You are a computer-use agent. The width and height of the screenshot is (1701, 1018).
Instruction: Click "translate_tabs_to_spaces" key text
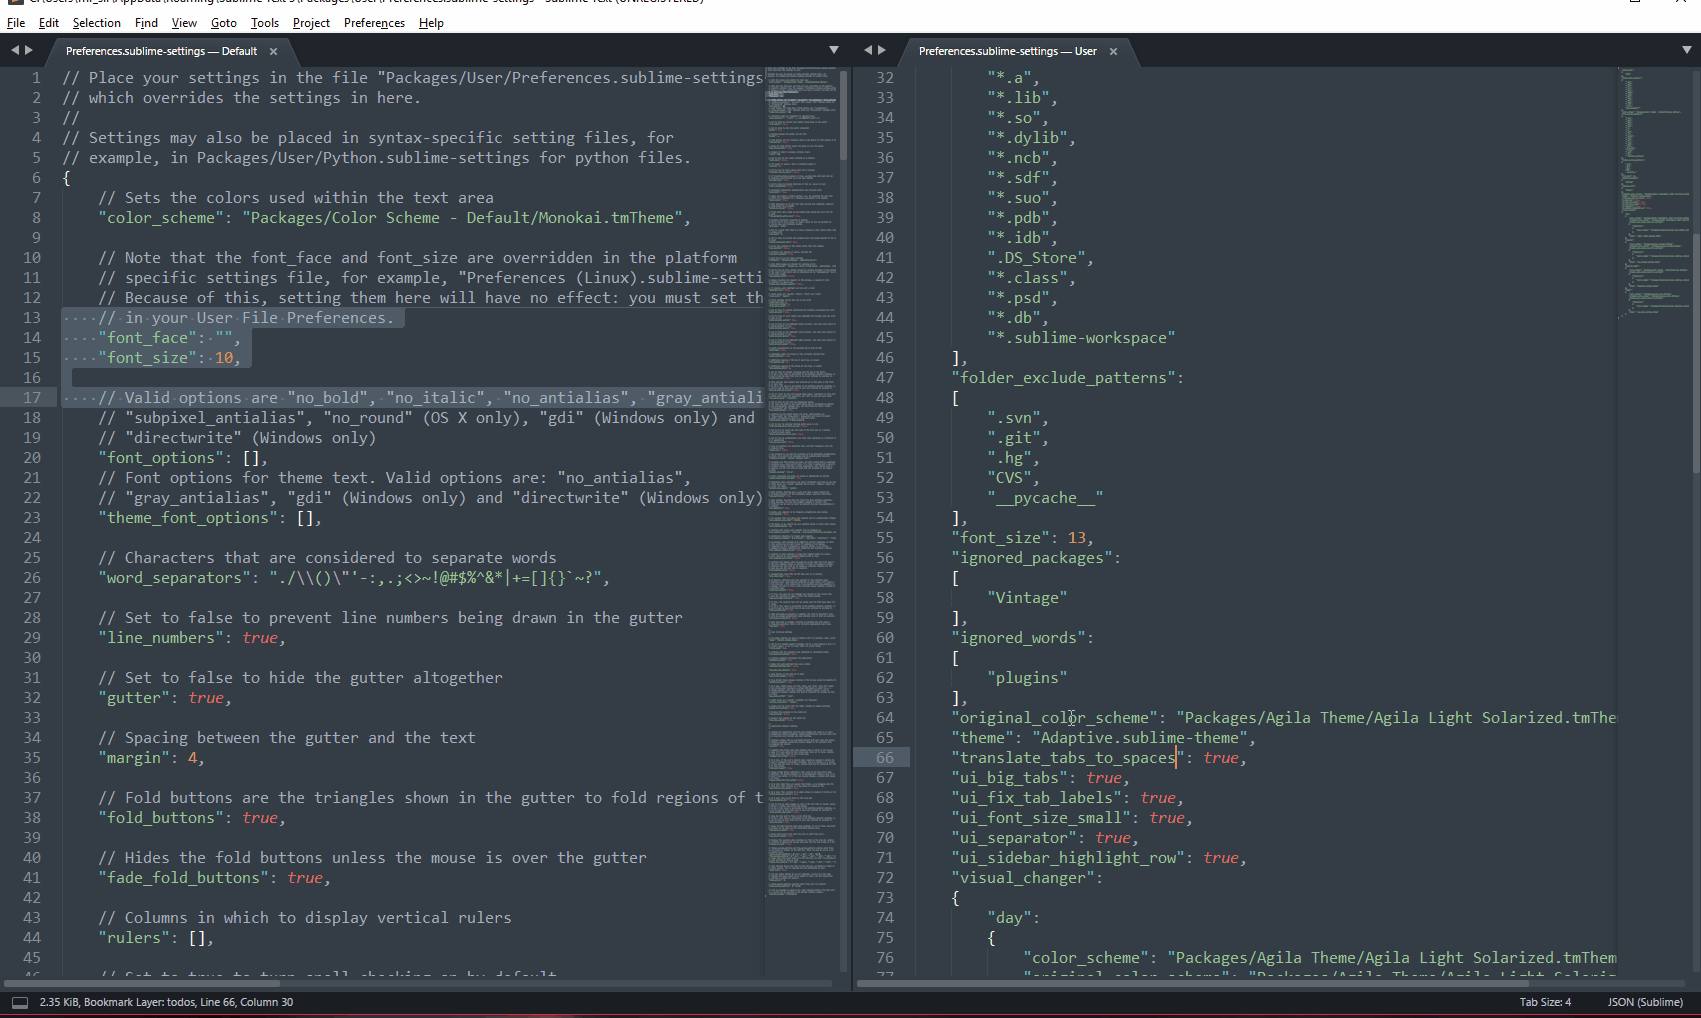tap(1068, 758)
